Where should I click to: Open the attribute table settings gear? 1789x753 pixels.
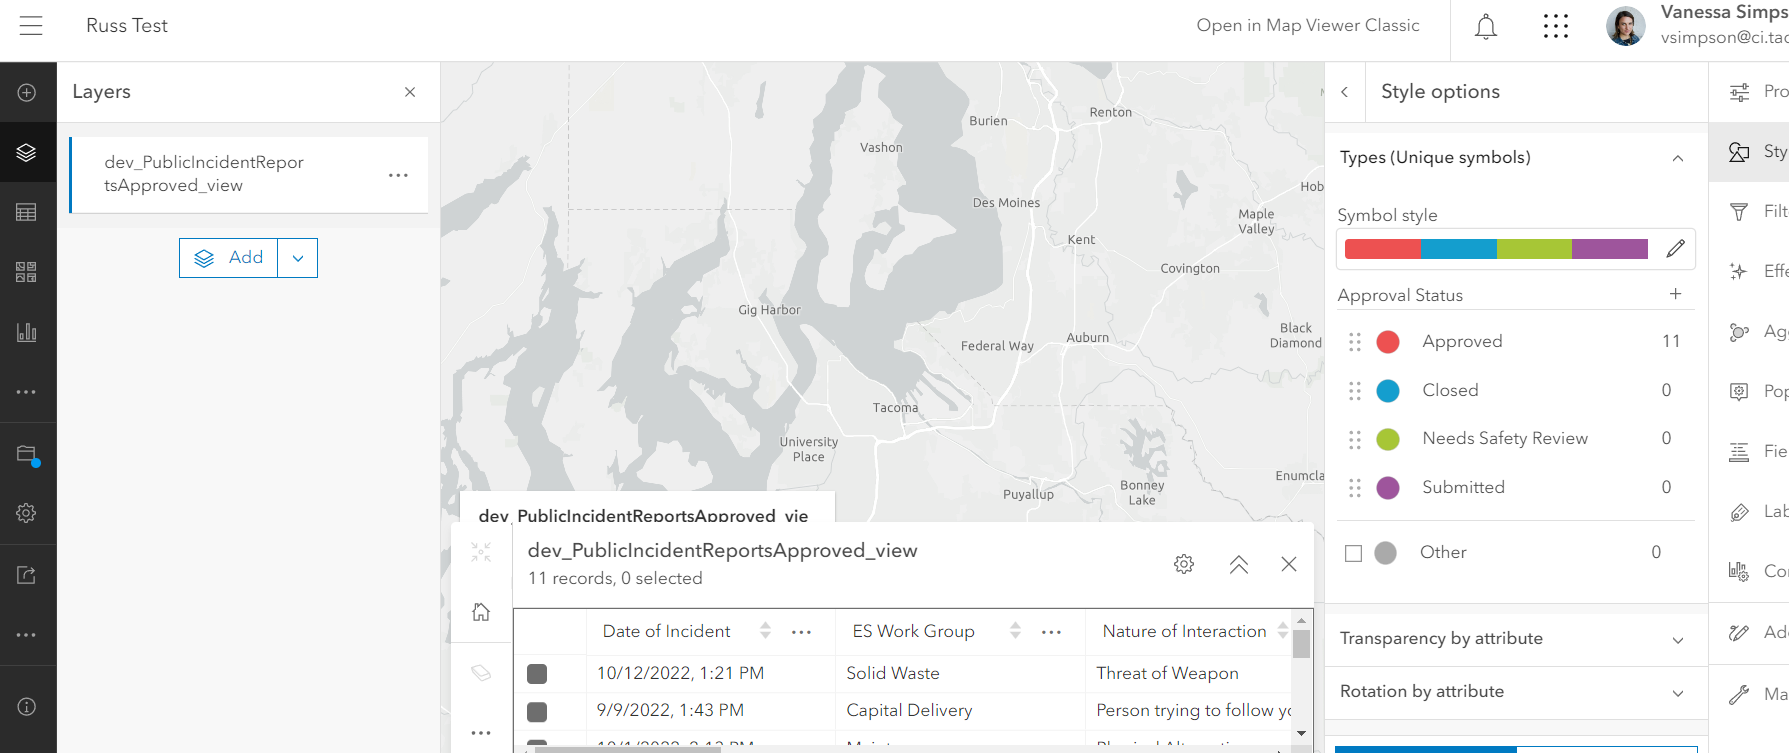tap(1184, 564)
